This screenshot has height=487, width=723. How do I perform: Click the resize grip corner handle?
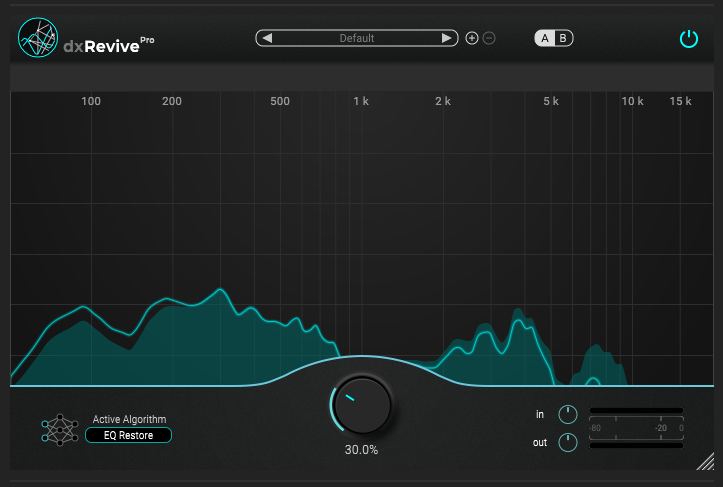pos(705,462)
